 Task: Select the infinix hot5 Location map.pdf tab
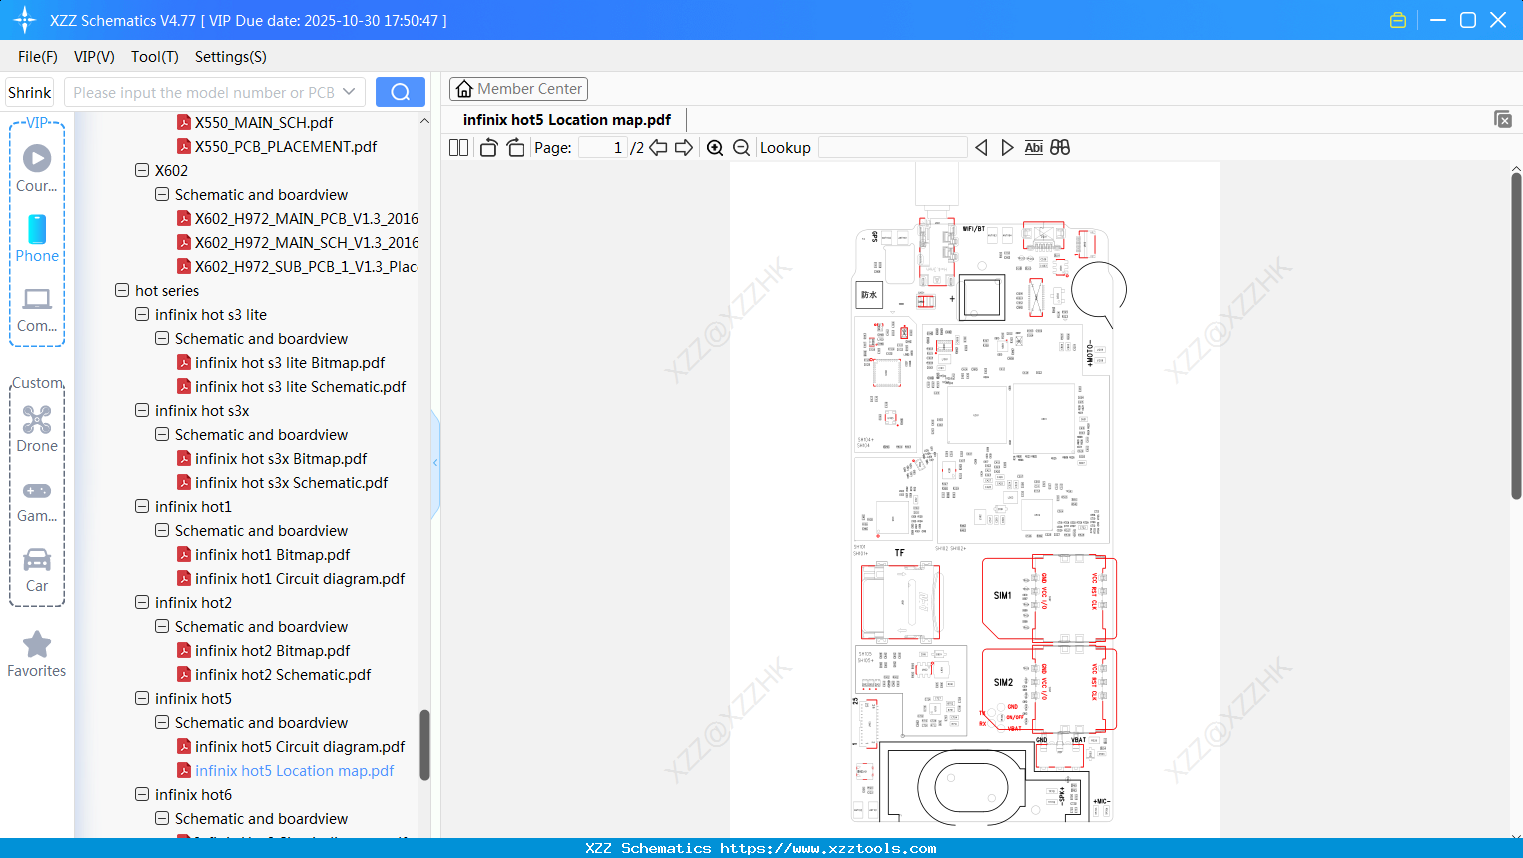pyautogui.click(x=565, y=119)
